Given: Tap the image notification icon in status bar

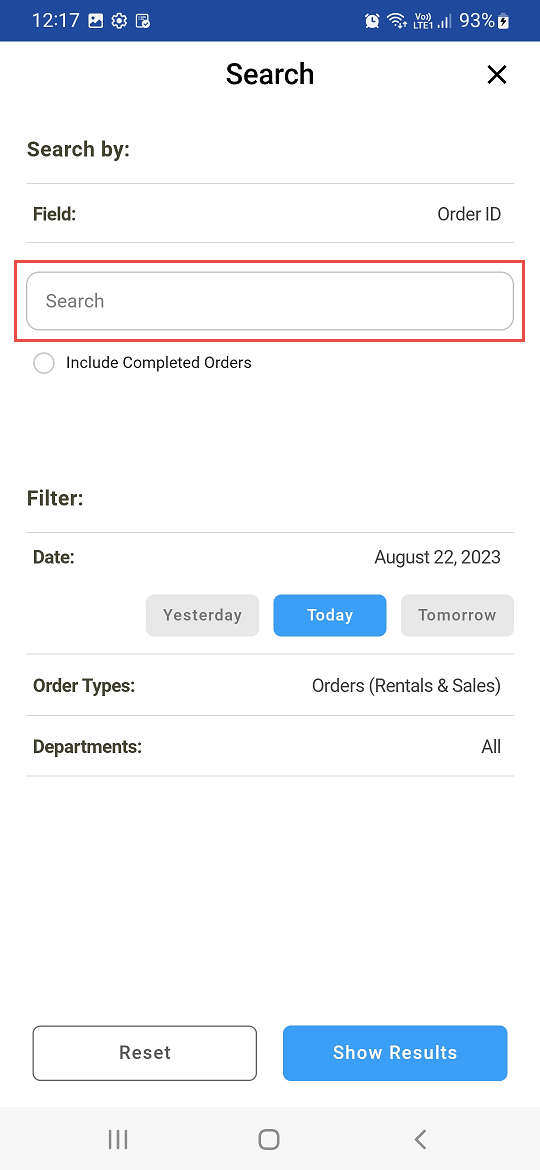Looking at the screenshot, I should pos(95,21).
